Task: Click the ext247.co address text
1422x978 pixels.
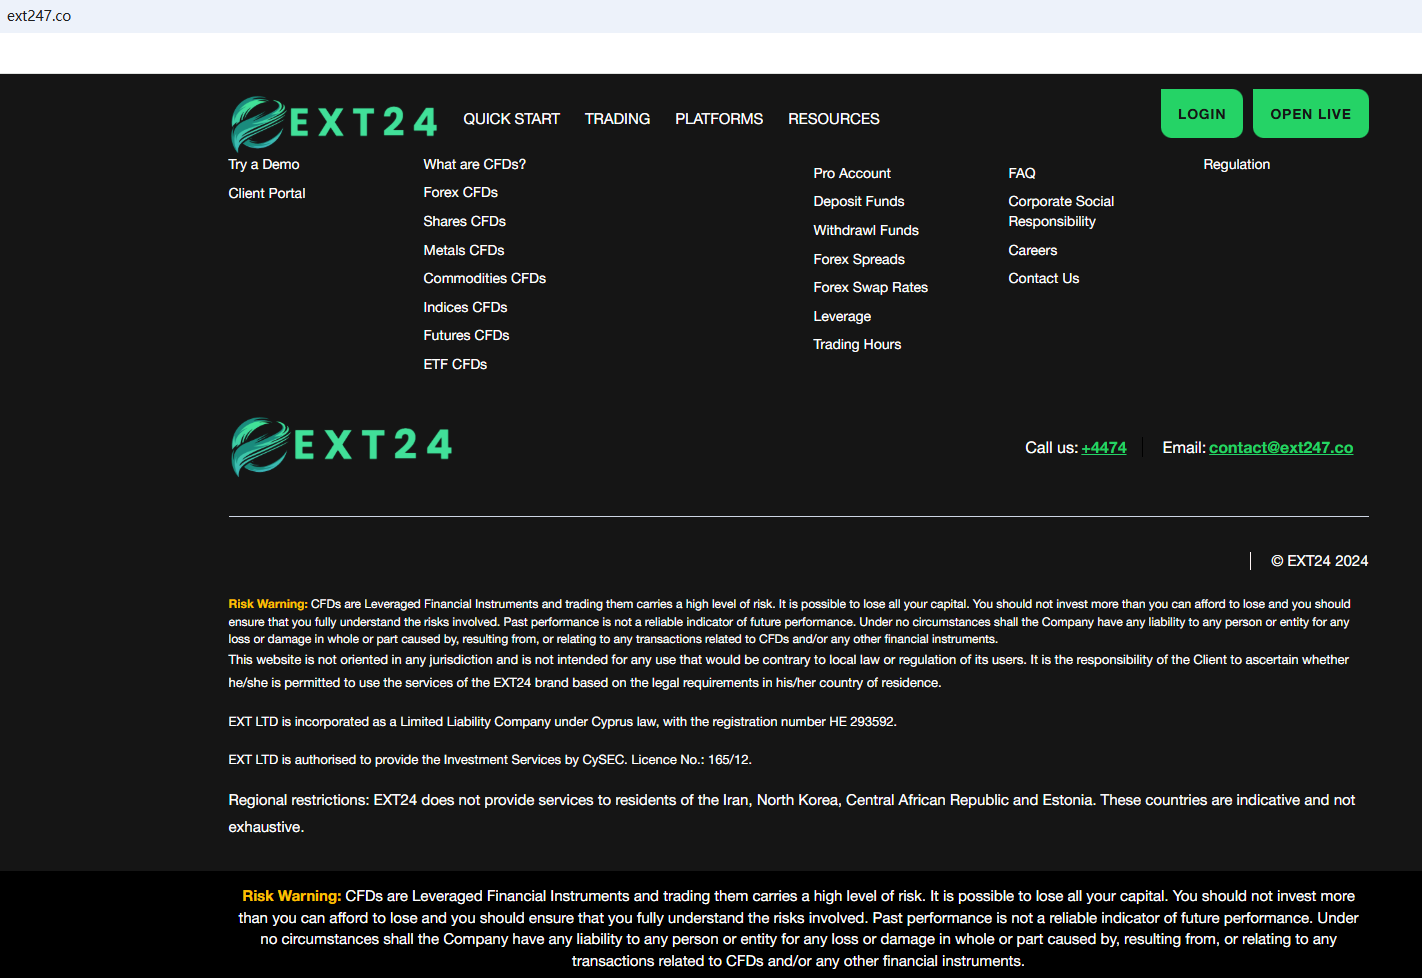Action: 39,16
